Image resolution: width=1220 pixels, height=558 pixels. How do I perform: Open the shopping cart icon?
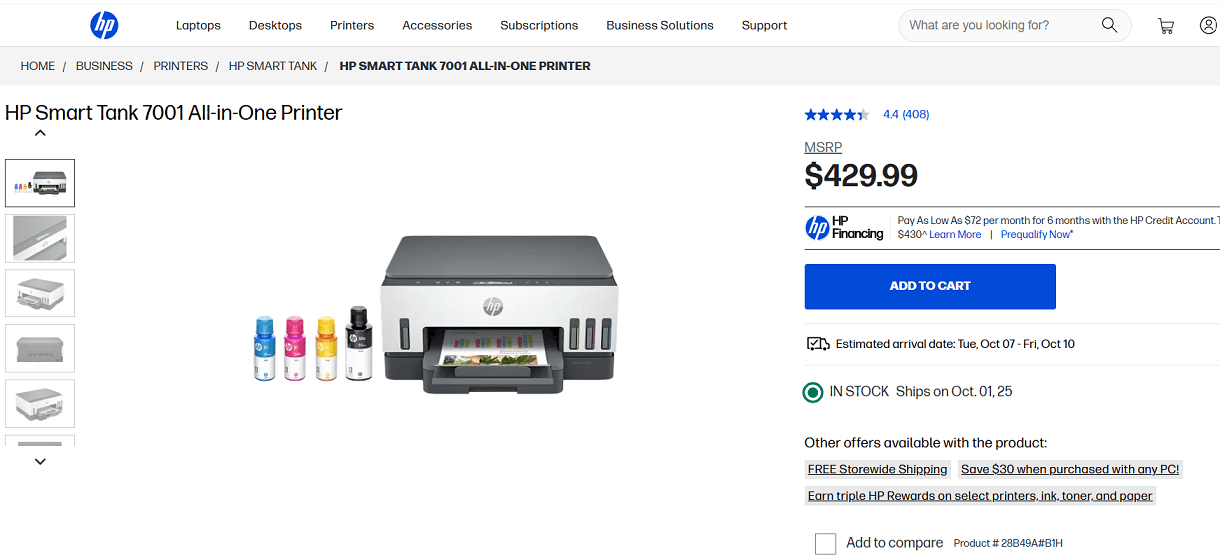coord(1165,26)
